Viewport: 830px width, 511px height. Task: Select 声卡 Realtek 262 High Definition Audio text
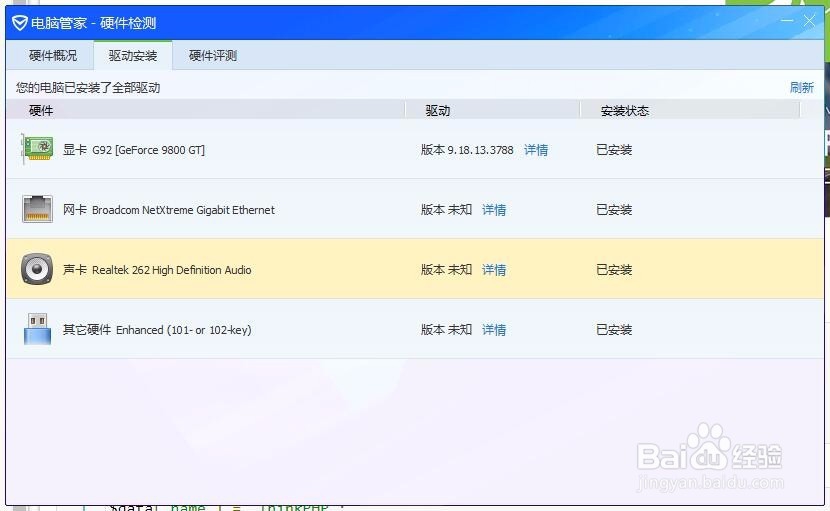tap(157, 270)
